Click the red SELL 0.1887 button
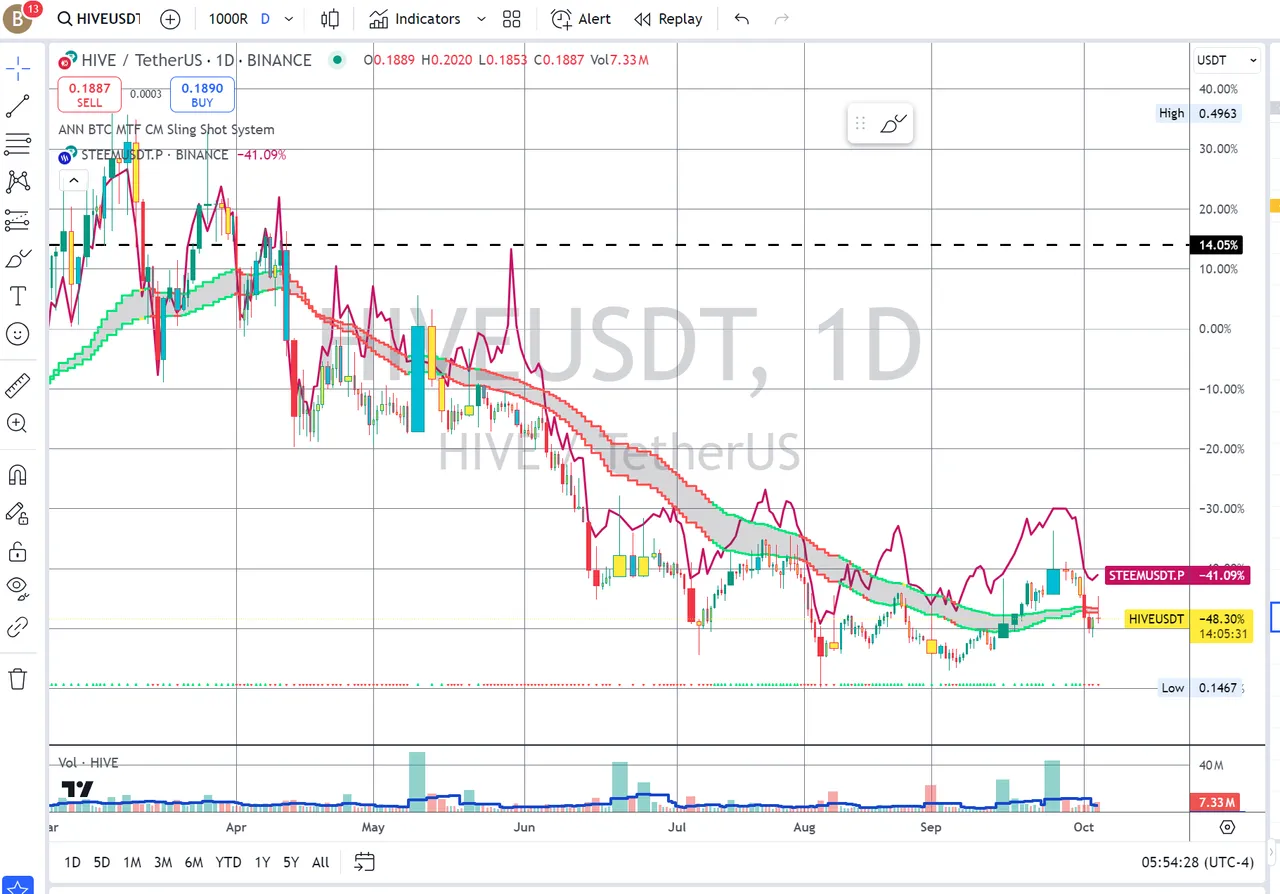Image resolution: width=1280 pixels, height=894 pixels. coord(90,95)
